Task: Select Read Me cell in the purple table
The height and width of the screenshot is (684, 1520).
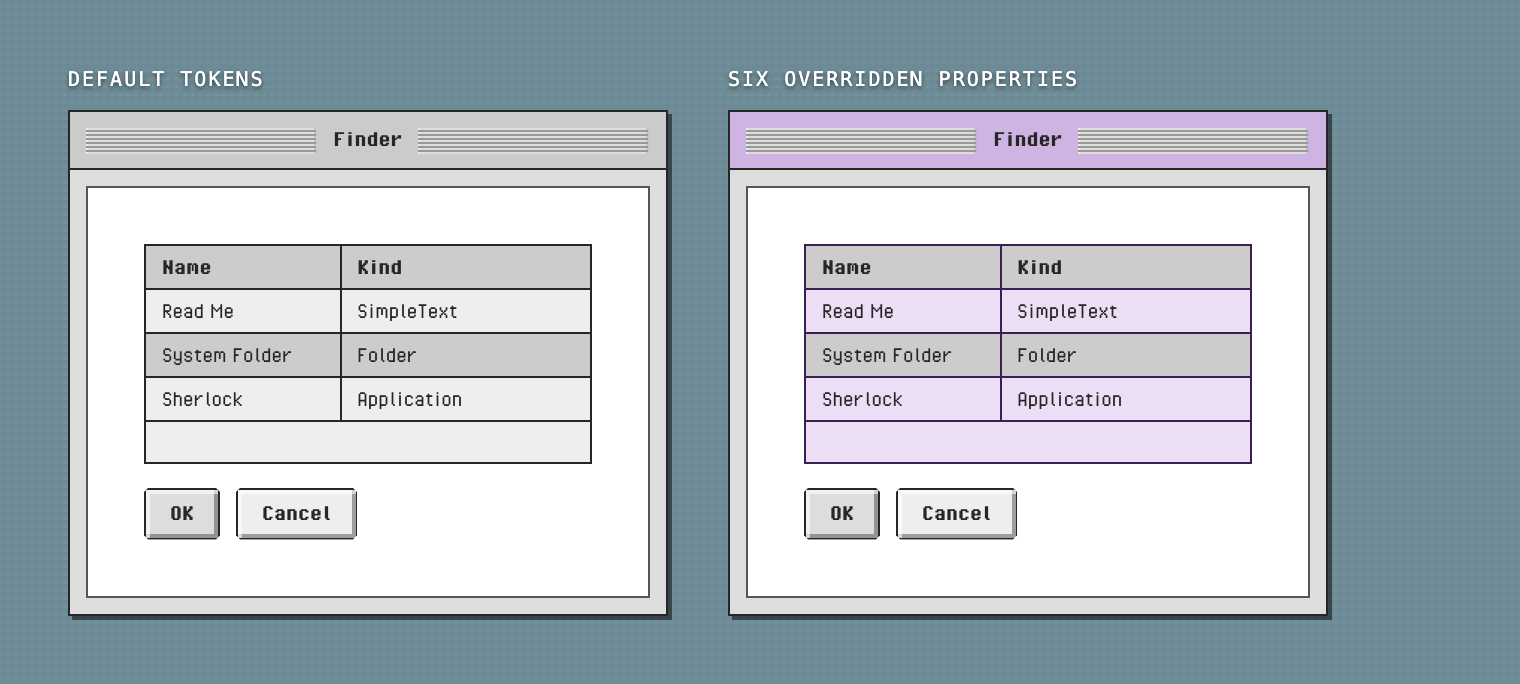Action: click(x=903, y=311)
